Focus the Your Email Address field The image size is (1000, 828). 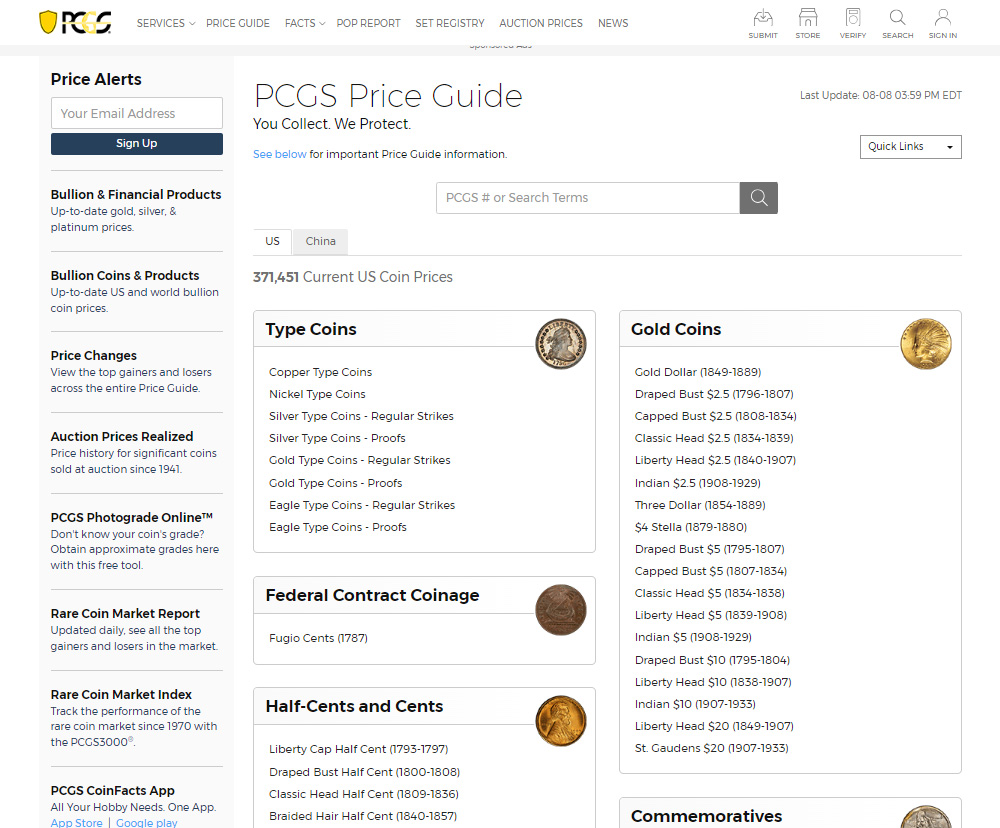[x=137, y=113]
